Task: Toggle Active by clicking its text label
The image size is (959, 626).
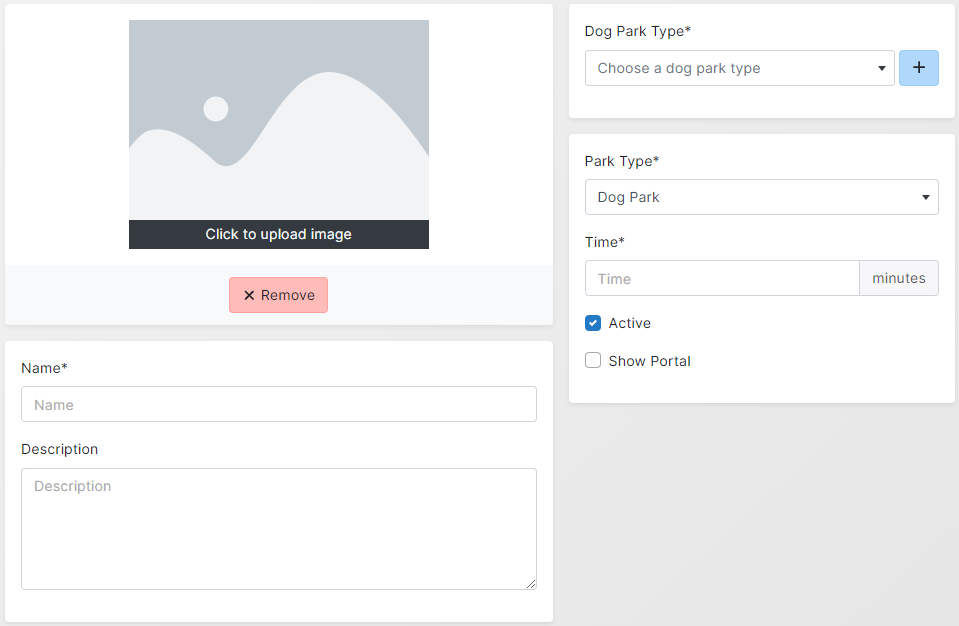Action: (x=629, y=323)
